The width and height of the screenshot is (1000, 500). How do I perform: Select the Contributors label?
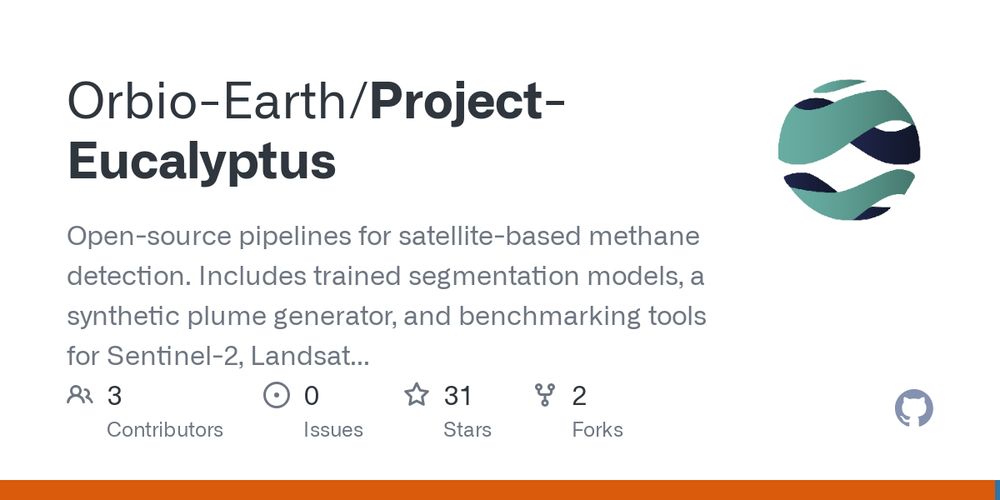point(165,430)
